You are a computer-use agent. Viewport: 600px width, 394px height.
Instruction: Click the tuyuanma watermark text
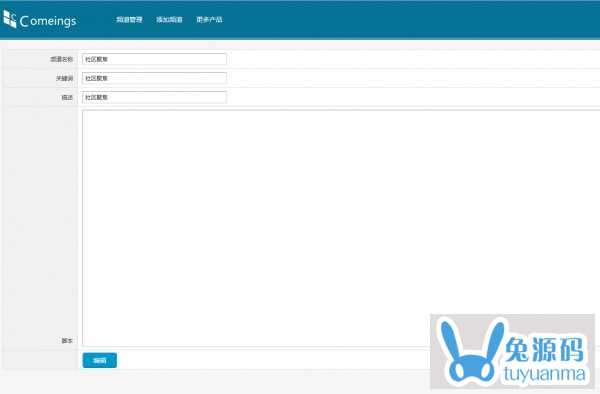544,374
